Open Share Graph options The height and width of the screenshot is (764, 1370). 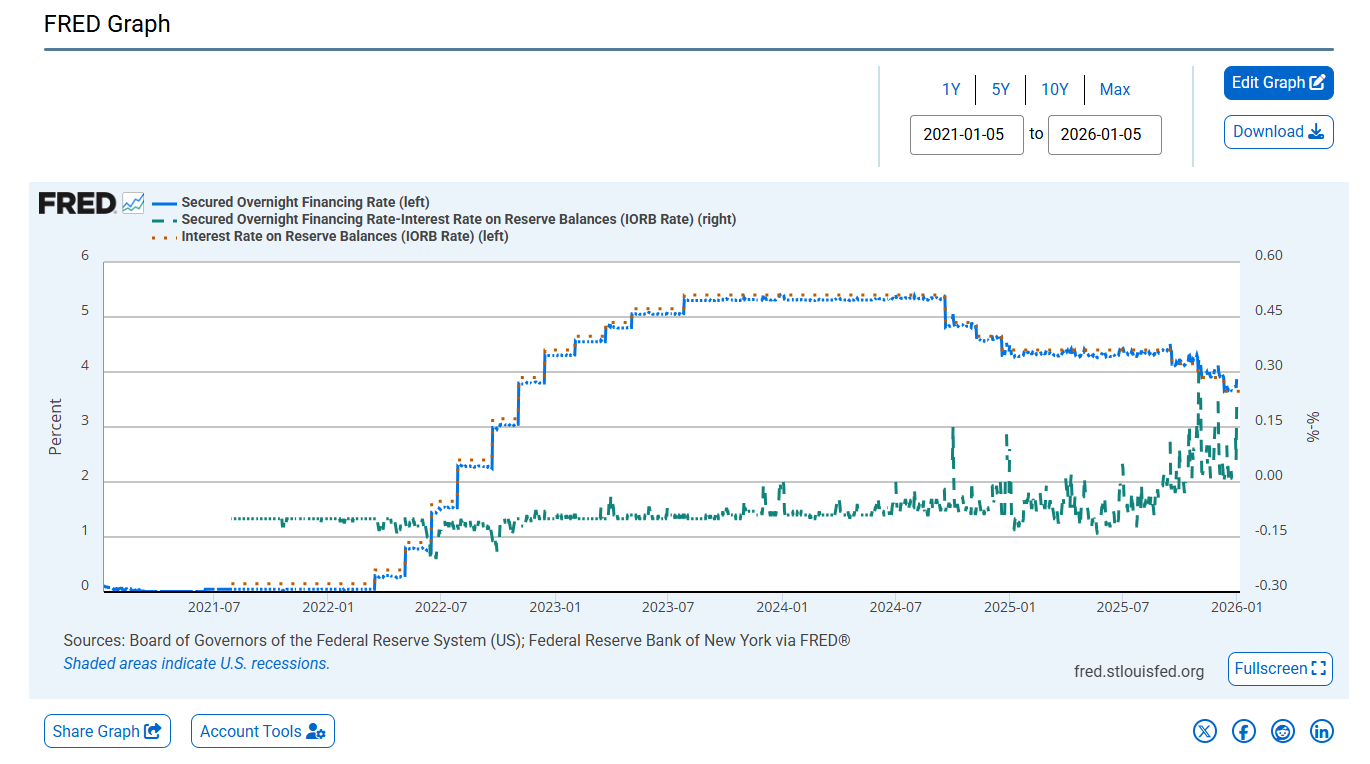click(x=107, y=731)
